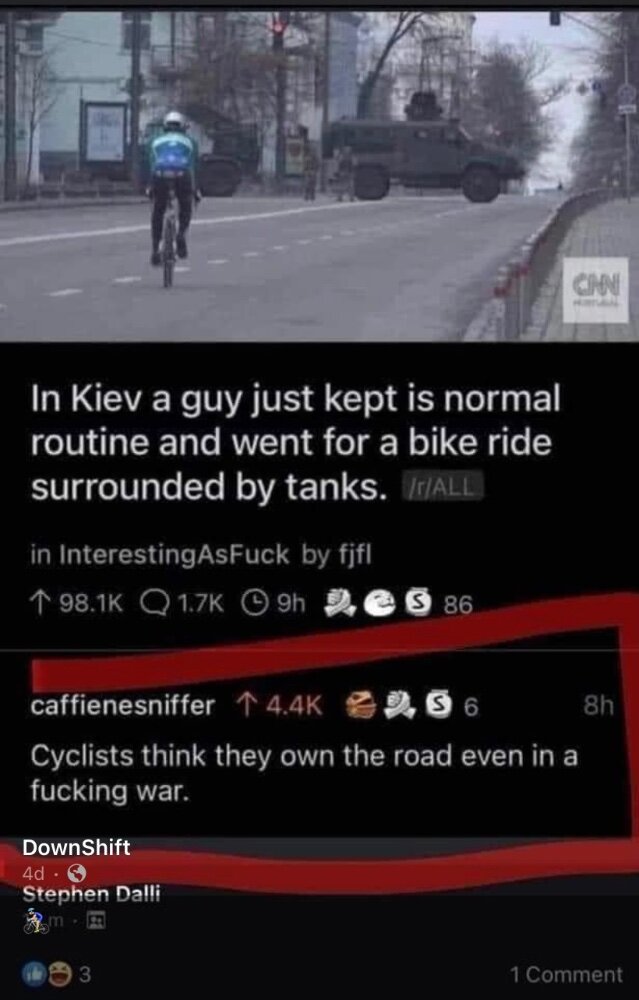Open Stephen Dalli's profile name
This screenshot has width=639, height=1000.
click(91, 894)
